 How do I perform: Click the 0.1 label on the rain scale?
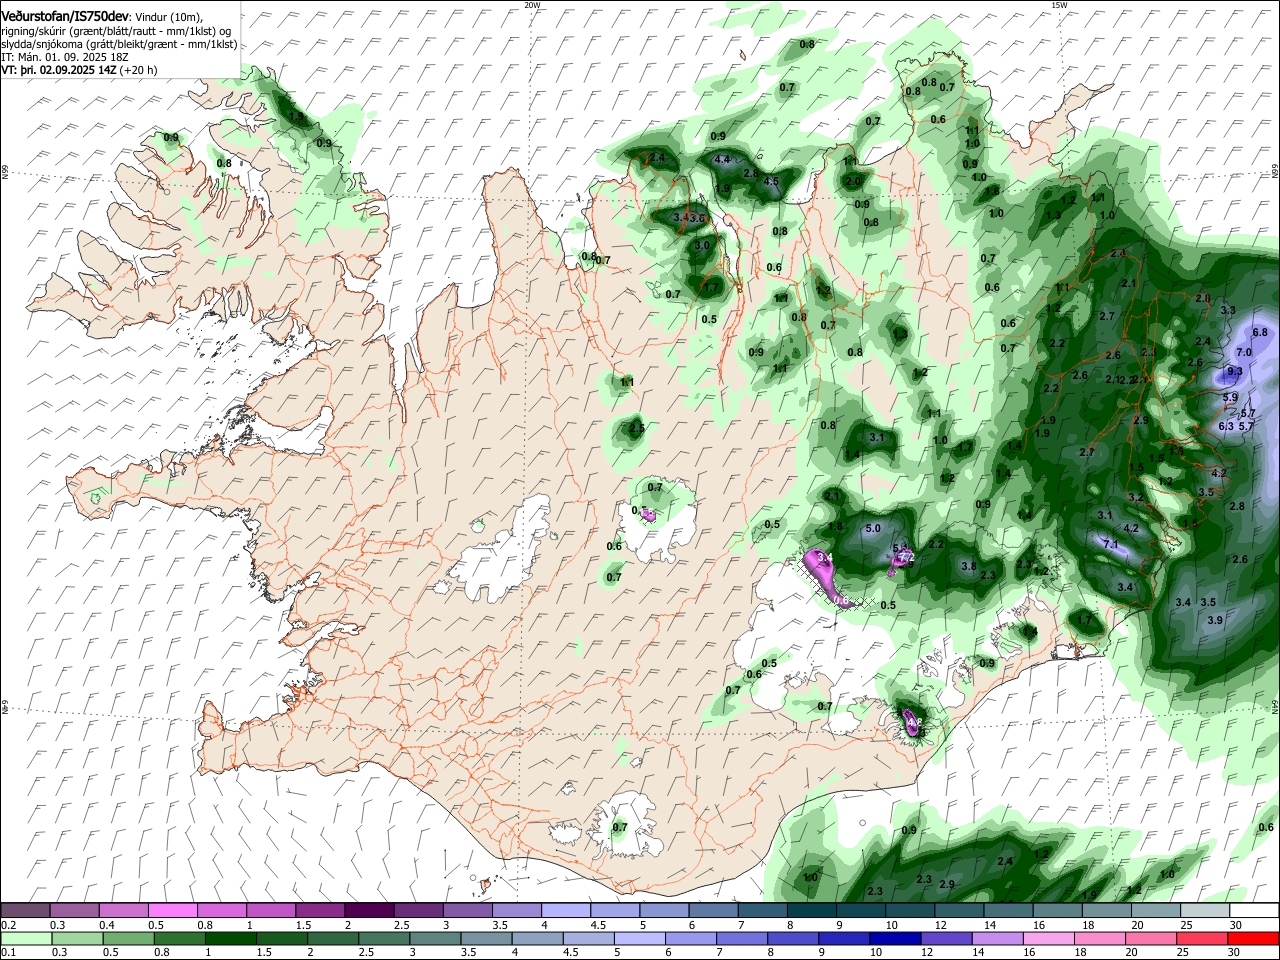pyautogui.click(x=8, y=952)
